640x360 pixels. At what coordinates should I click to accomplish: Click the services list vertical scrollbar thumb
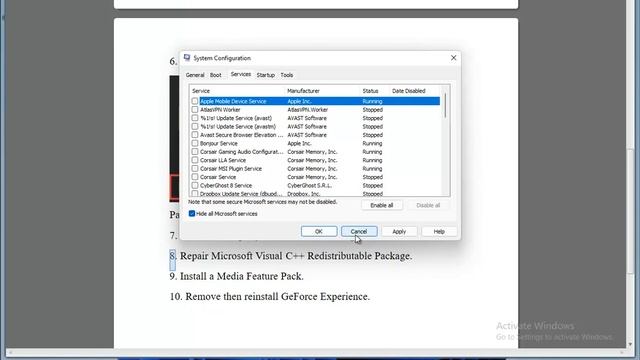click(x=445, y=106)
